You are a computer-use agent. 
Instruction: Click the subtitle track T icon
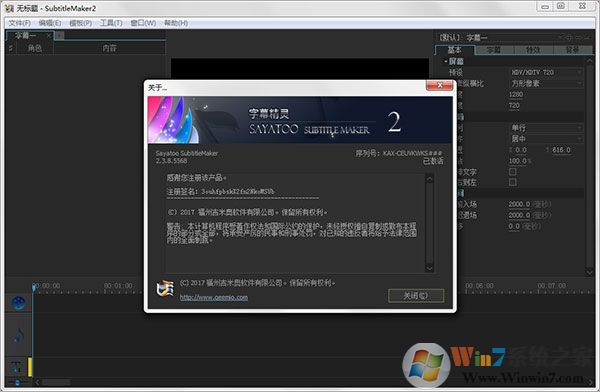pos(16,367)
